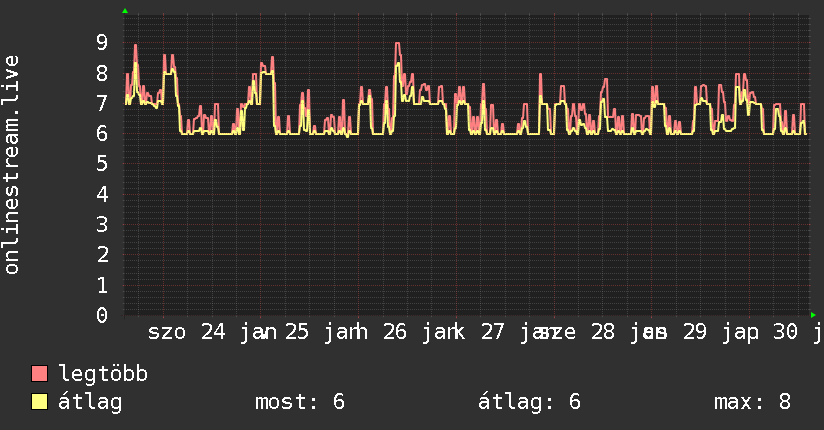Click the onlinestream.live vertical axis title
Image resolution: width=824 pixels, height=430 pixels.
click(x=12, y=165)
